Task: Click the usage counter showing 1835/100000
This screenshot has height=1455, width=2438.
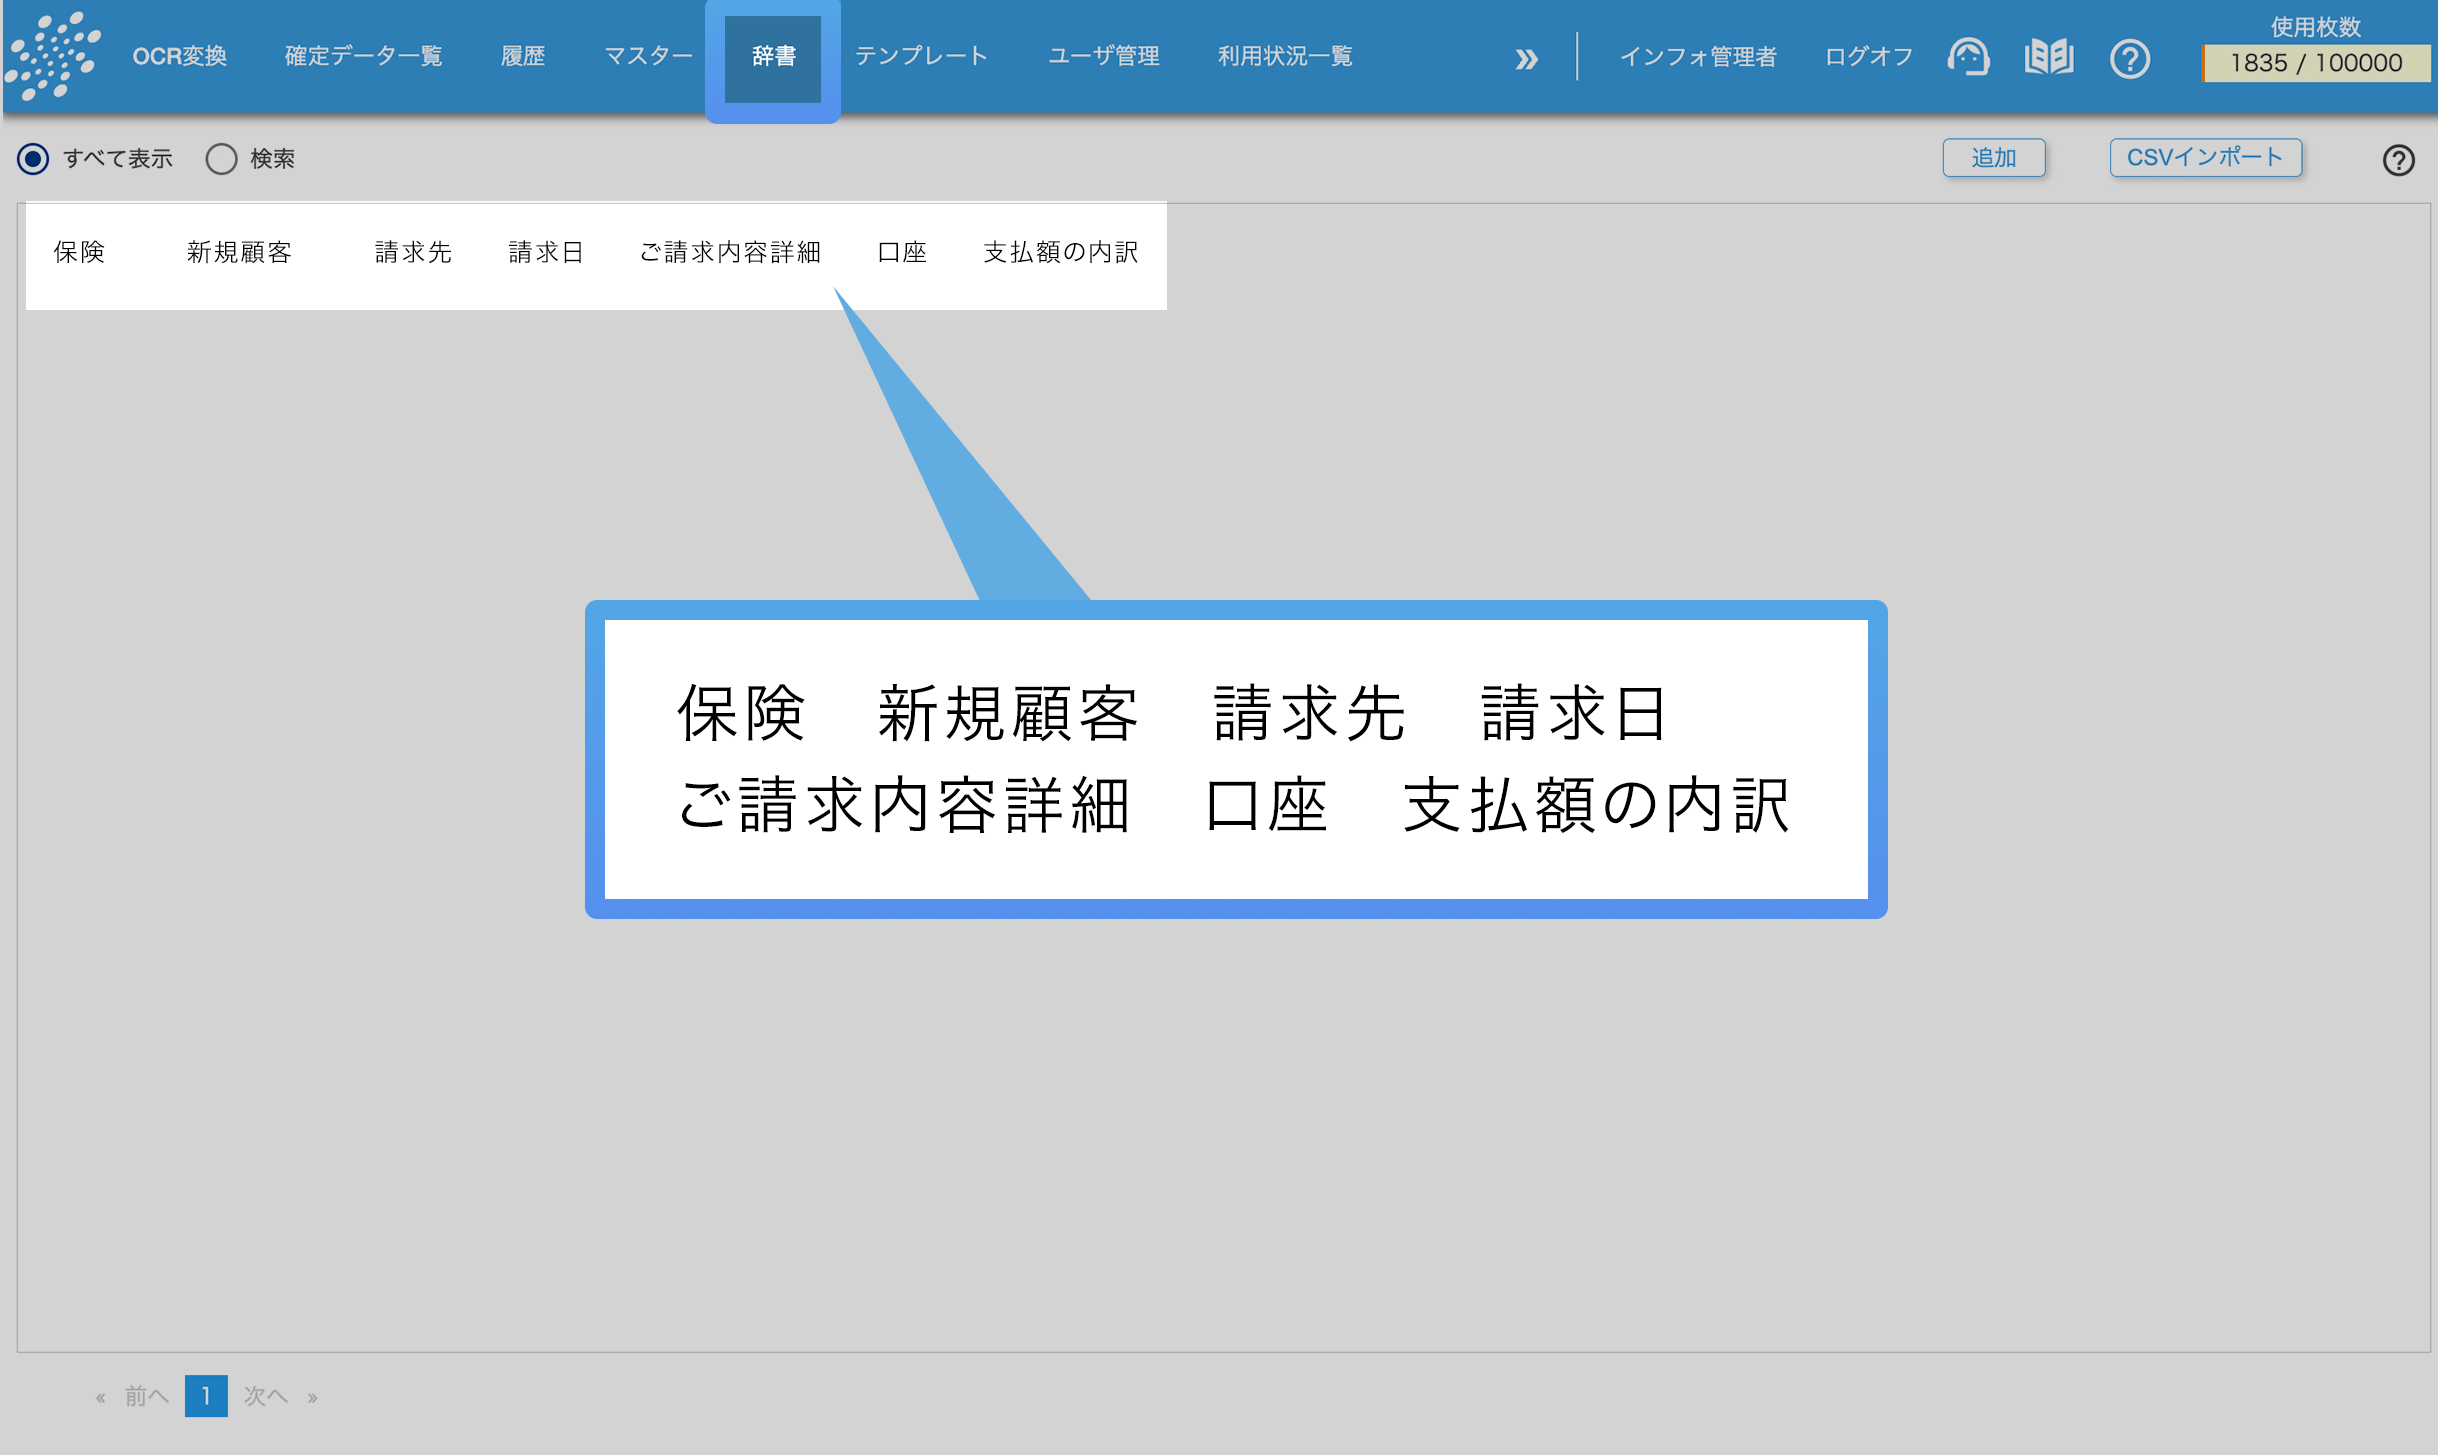Action: tap(2316, 62)
